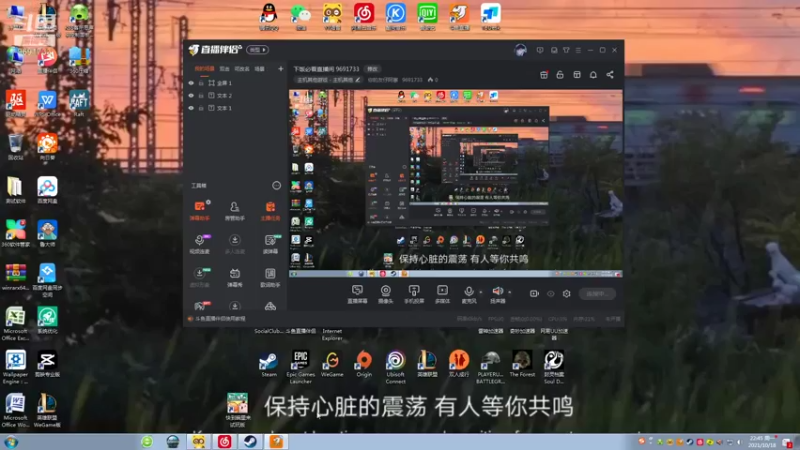Open the notification bell icon
800x450 pixels.
click(593, 75)
